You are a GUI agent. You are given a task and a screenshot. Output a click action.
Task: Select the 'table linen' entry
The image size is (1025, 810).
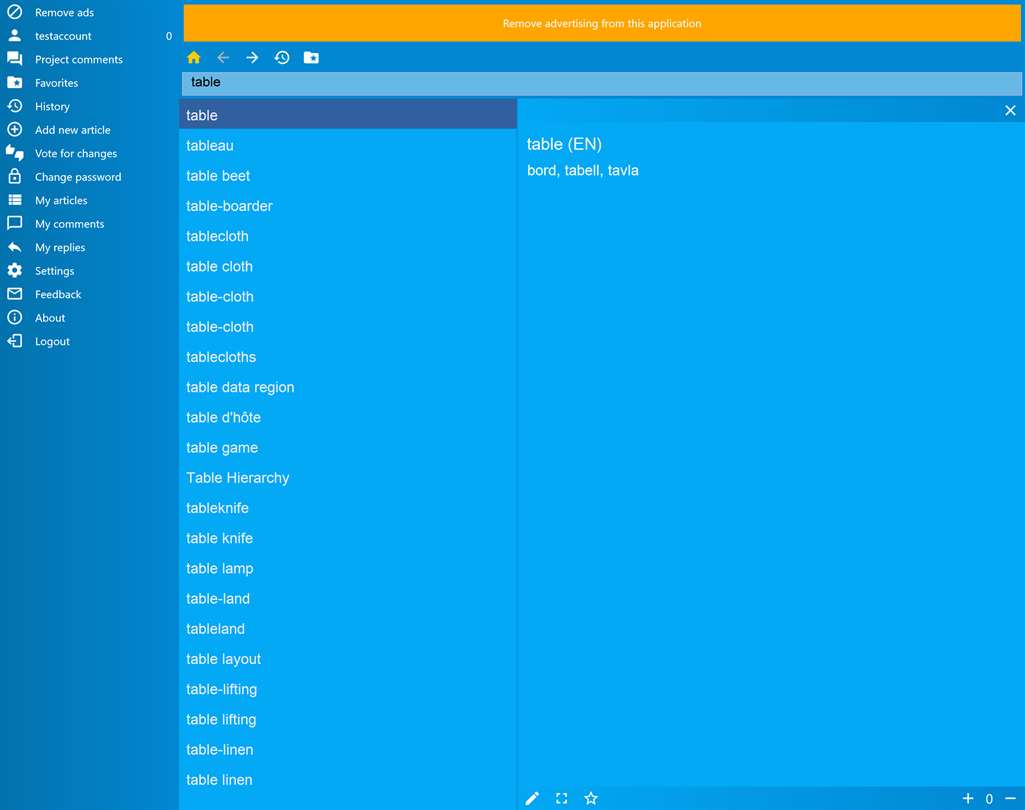pyautogui.click(x=348, y=779)
